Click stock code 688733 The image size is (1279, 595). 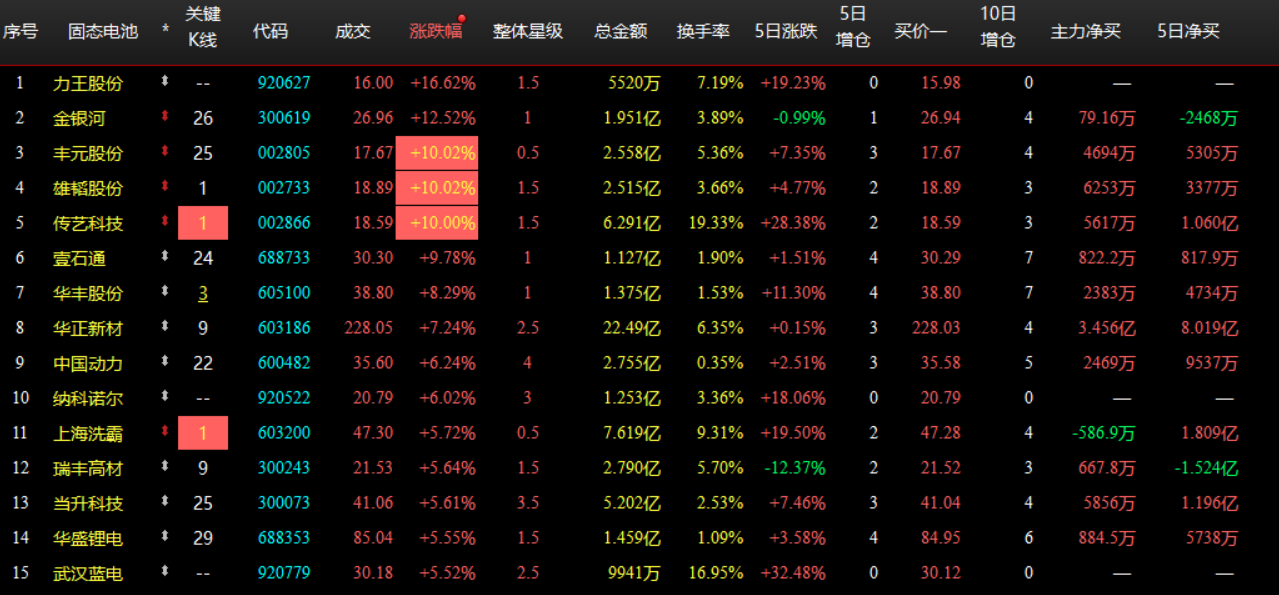tap(284, 258)
